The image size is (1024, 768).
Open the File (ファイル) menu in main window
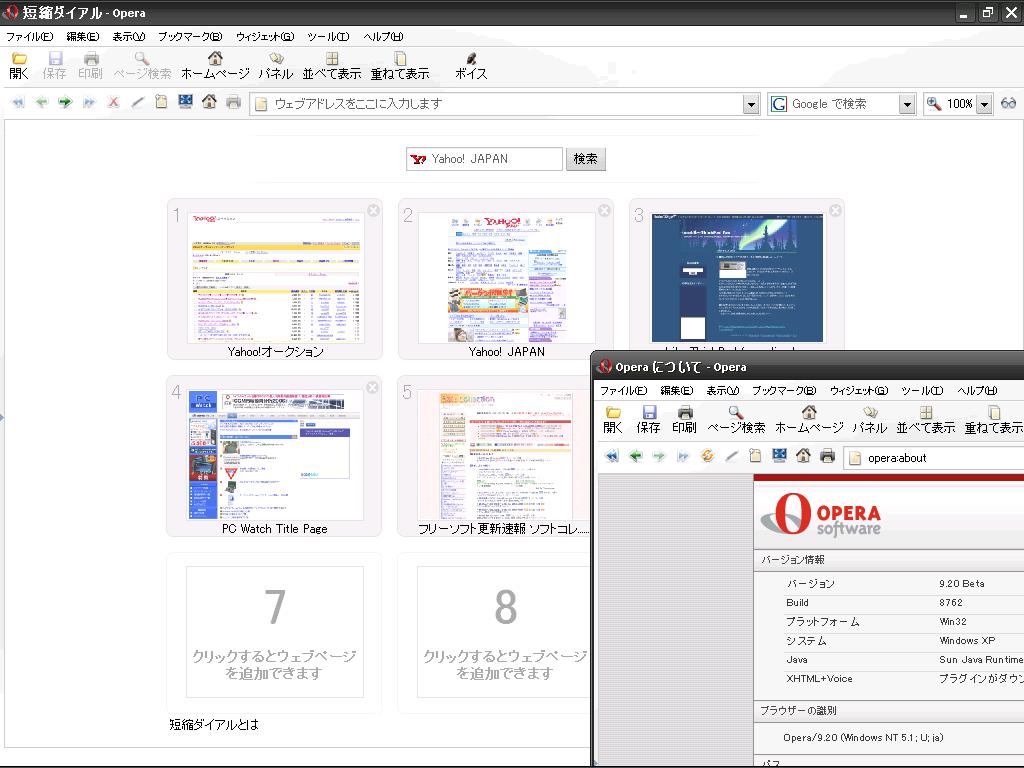tap(29, 37)
